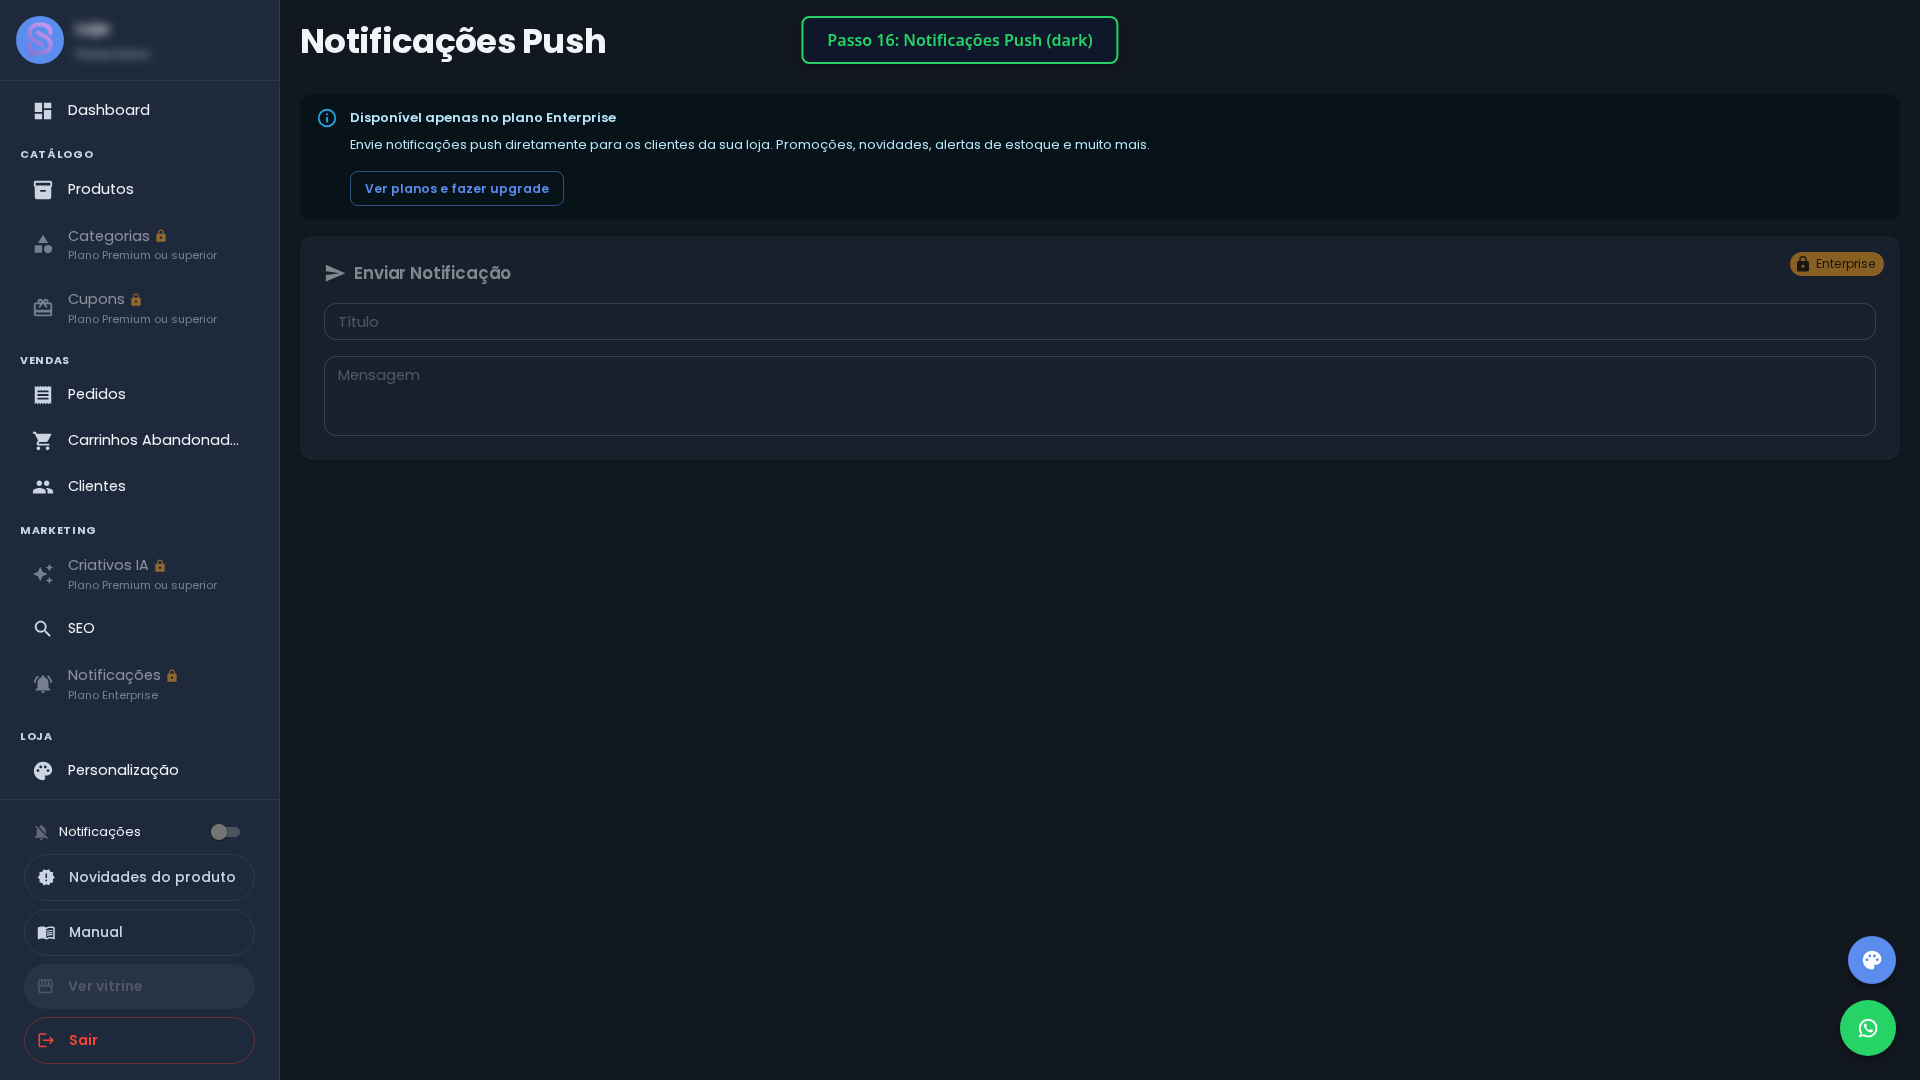The height and width of the screenshot is (1080, 1920).
Task: Click the Sair logout button
Action: [x=139, y=1041]
